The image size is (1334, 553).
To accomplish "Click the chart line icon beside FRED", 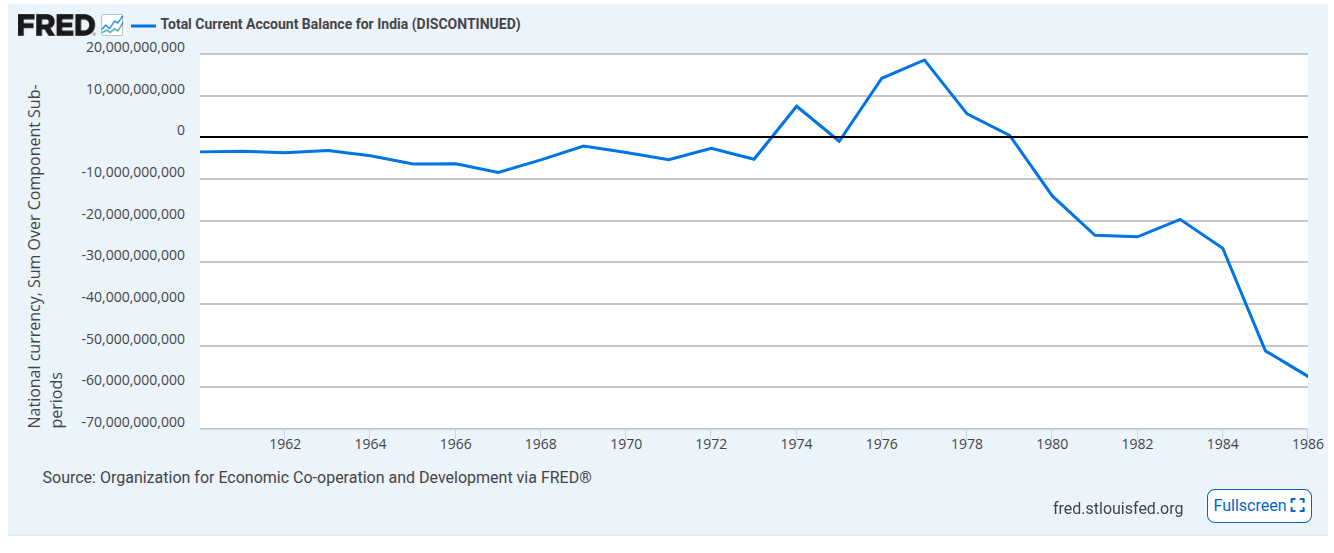I will click(112, 24).
